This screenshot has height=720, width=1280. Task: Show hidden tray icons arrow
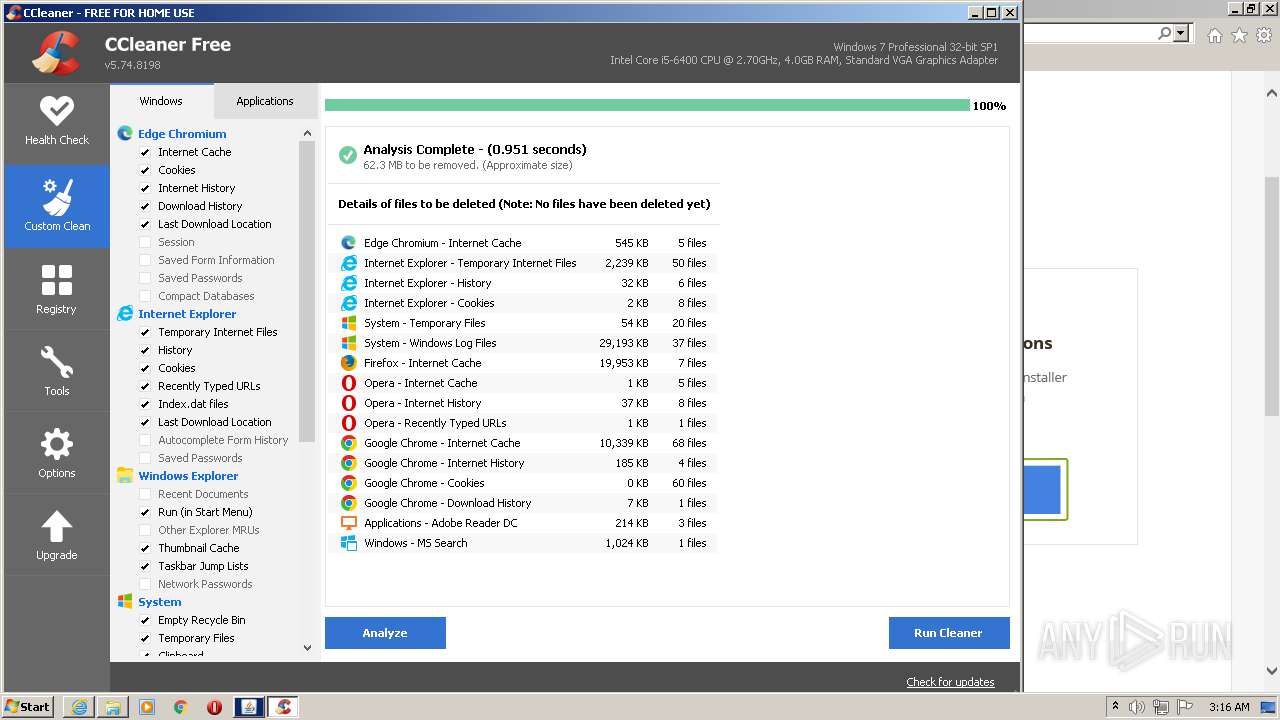coord(1115,706)
